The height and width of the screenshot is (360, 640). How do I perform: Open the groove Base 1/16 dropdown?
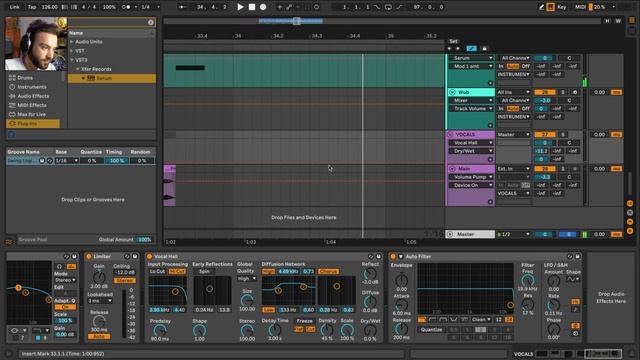coord(67,161)
